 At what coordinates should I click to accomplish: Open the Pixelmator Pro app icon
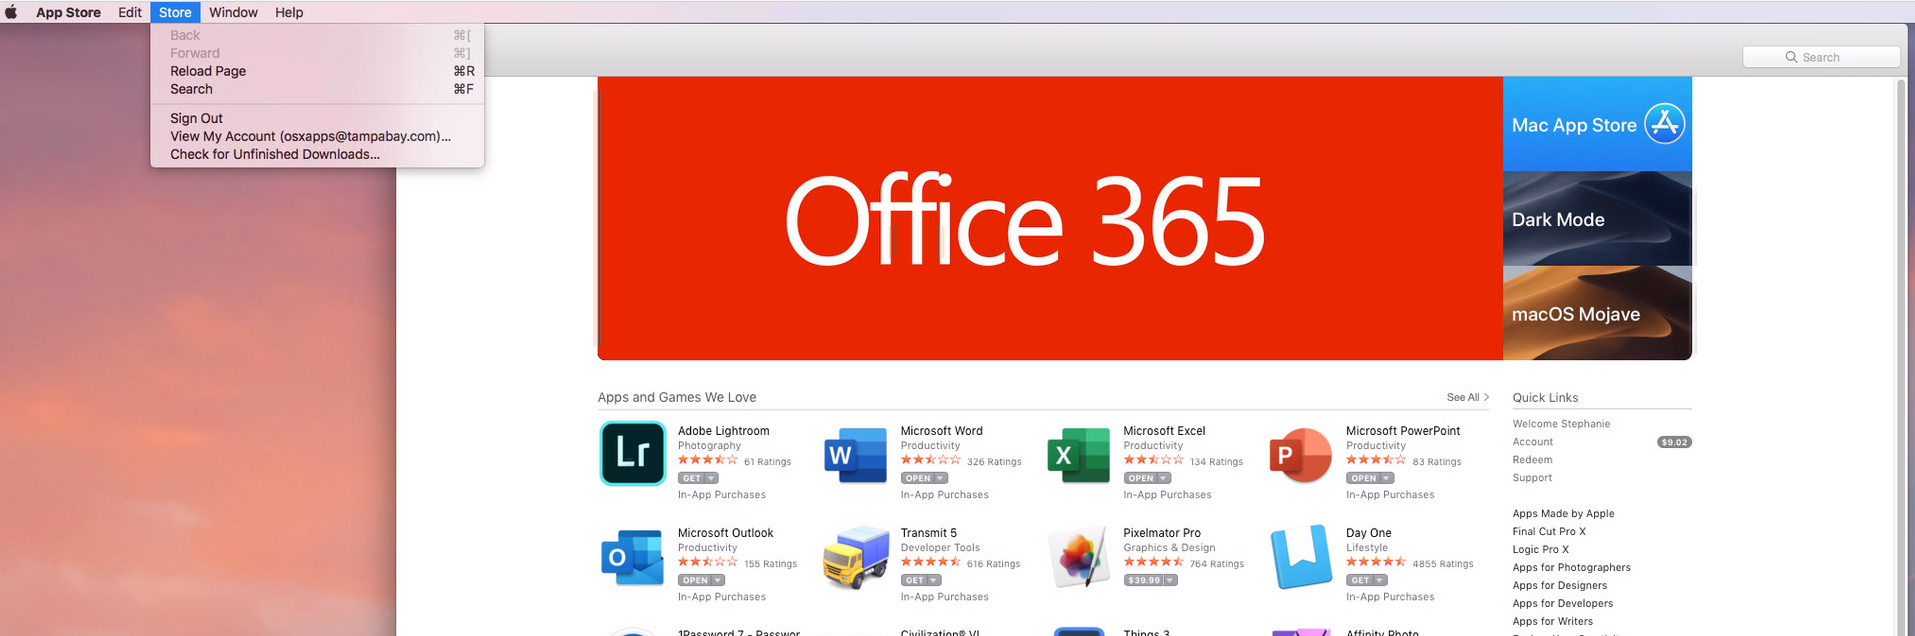pos(1078,557)
